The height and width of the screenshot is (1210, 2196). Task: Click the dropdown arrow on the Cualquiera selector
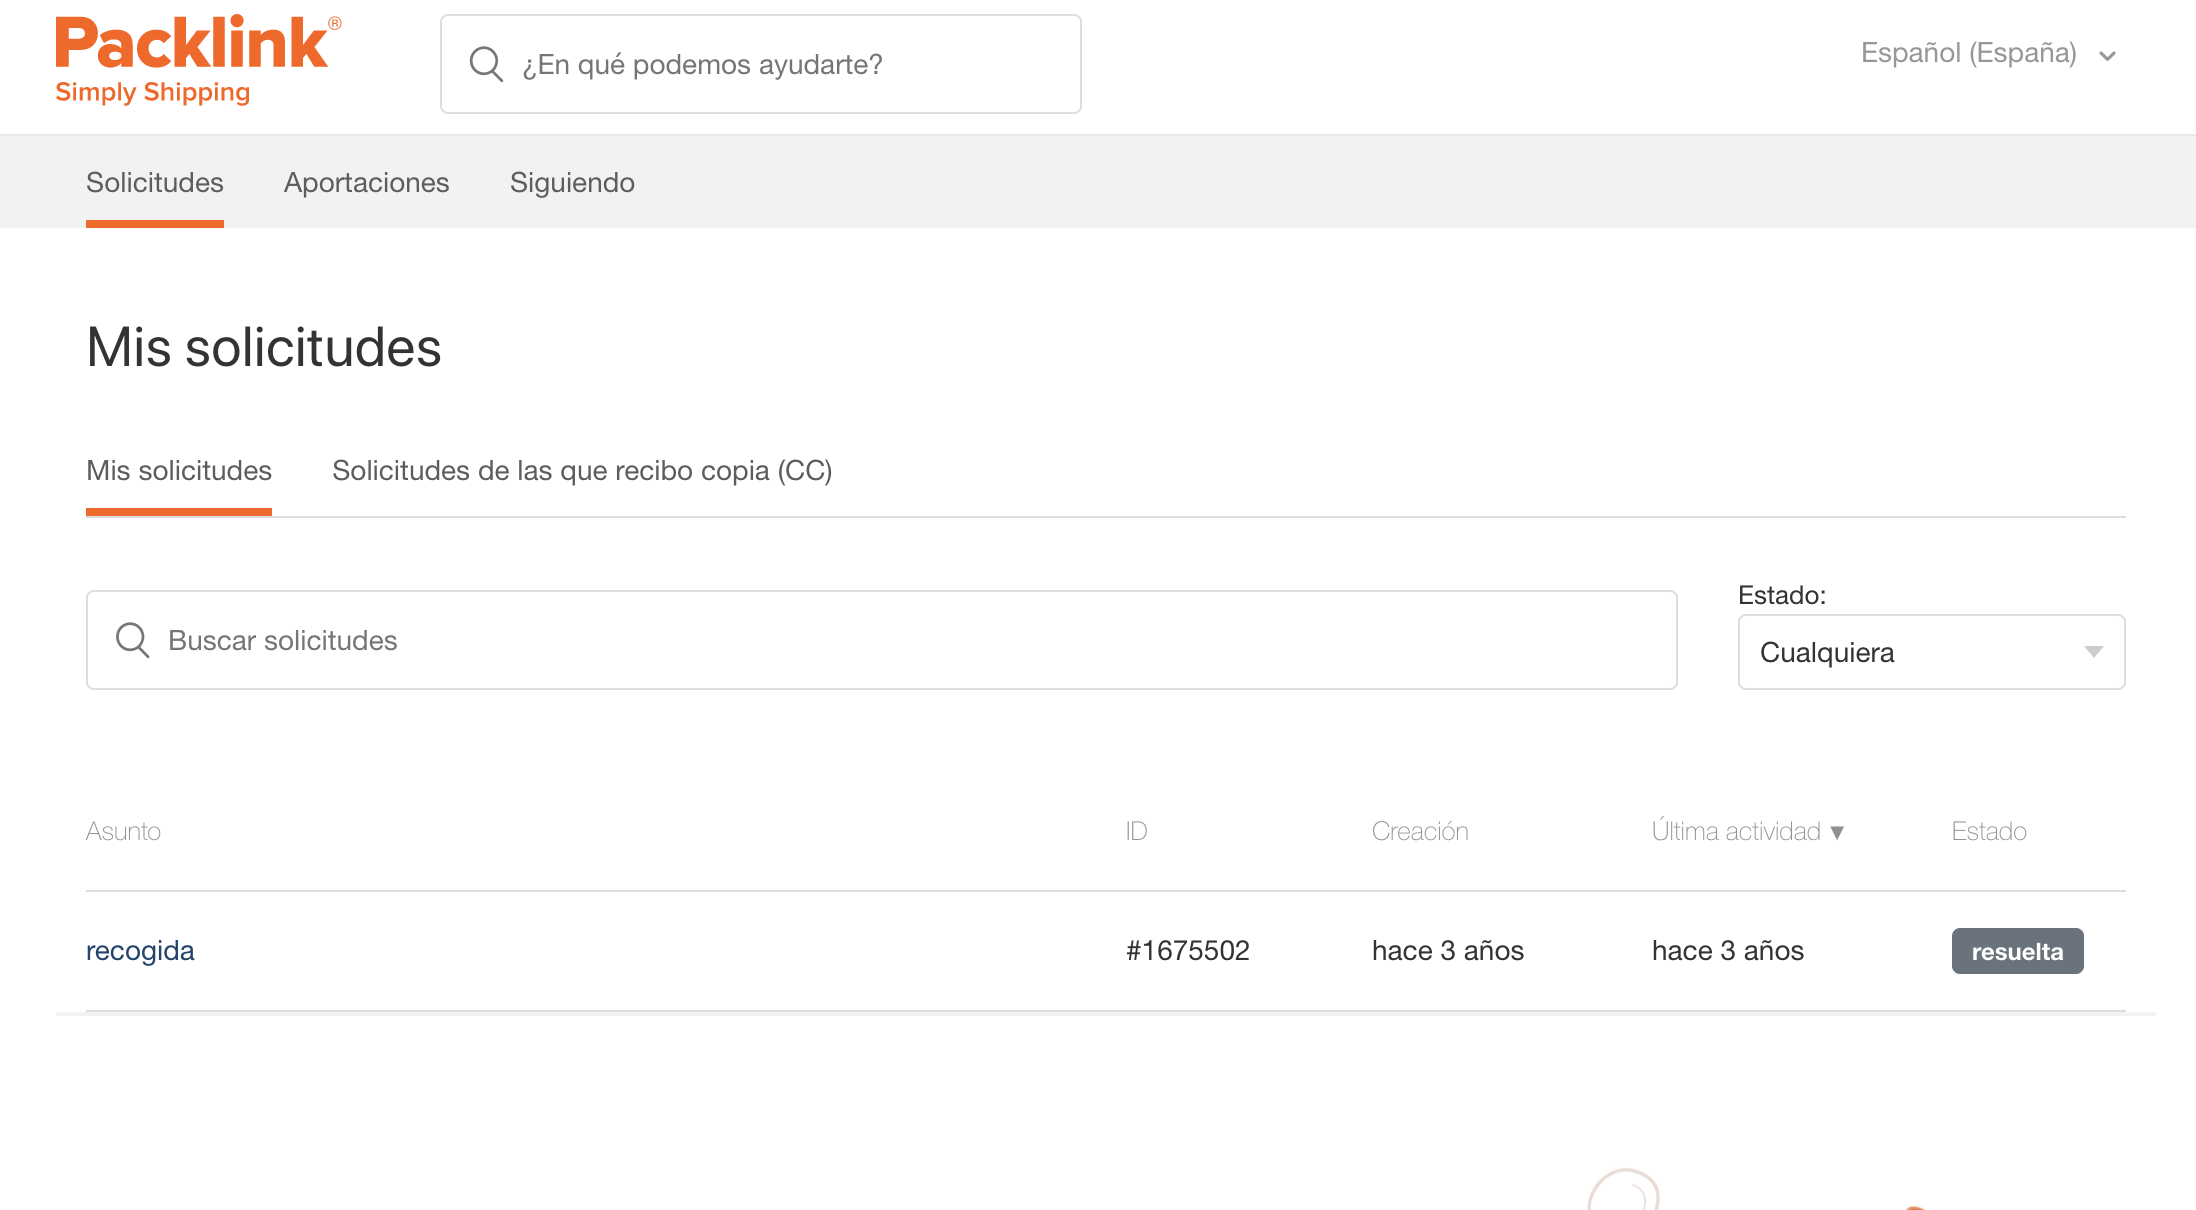pyautogui.click(x=2096, y=652)
